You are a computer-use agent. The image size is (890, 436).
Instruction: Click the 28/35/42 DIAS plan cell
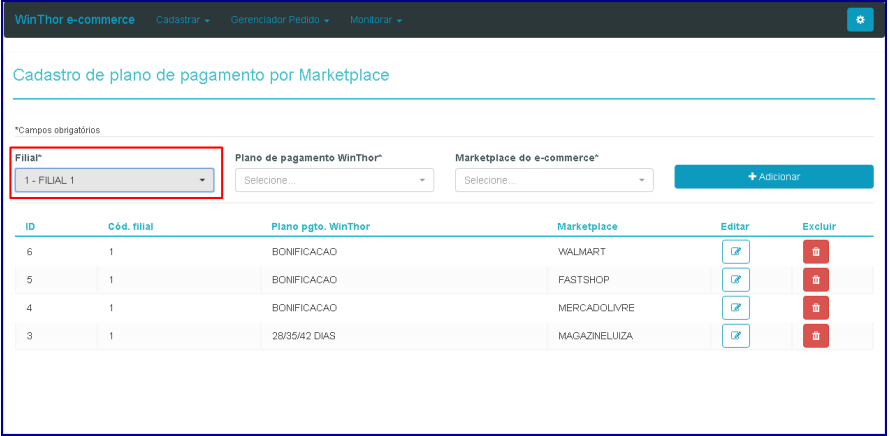(x=304, y=336)
